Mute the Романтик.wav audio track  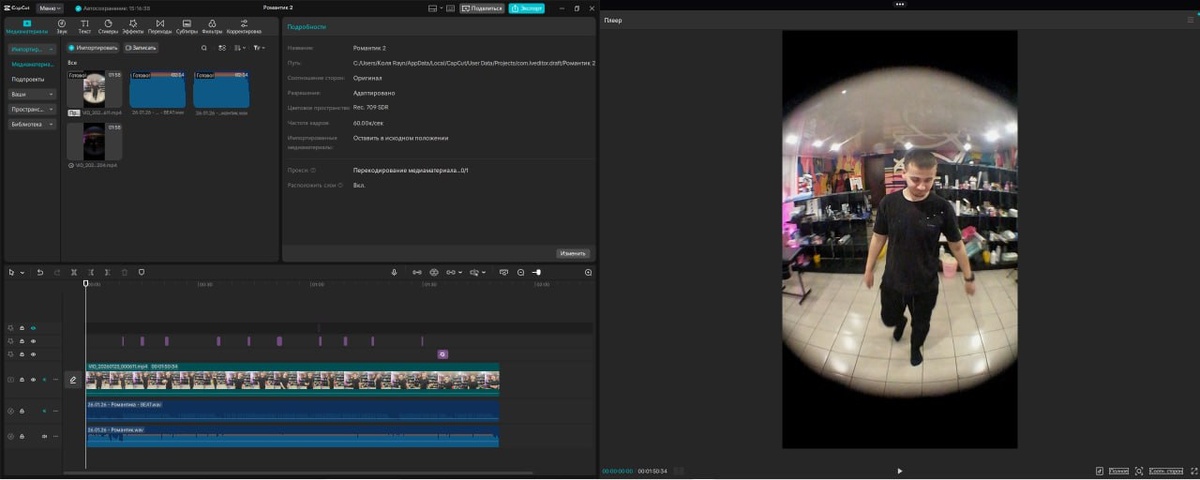(44, 436)
